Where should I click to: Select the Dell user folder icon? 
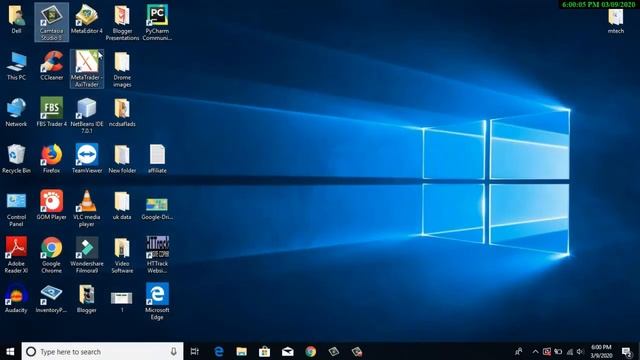click(16, 19)
